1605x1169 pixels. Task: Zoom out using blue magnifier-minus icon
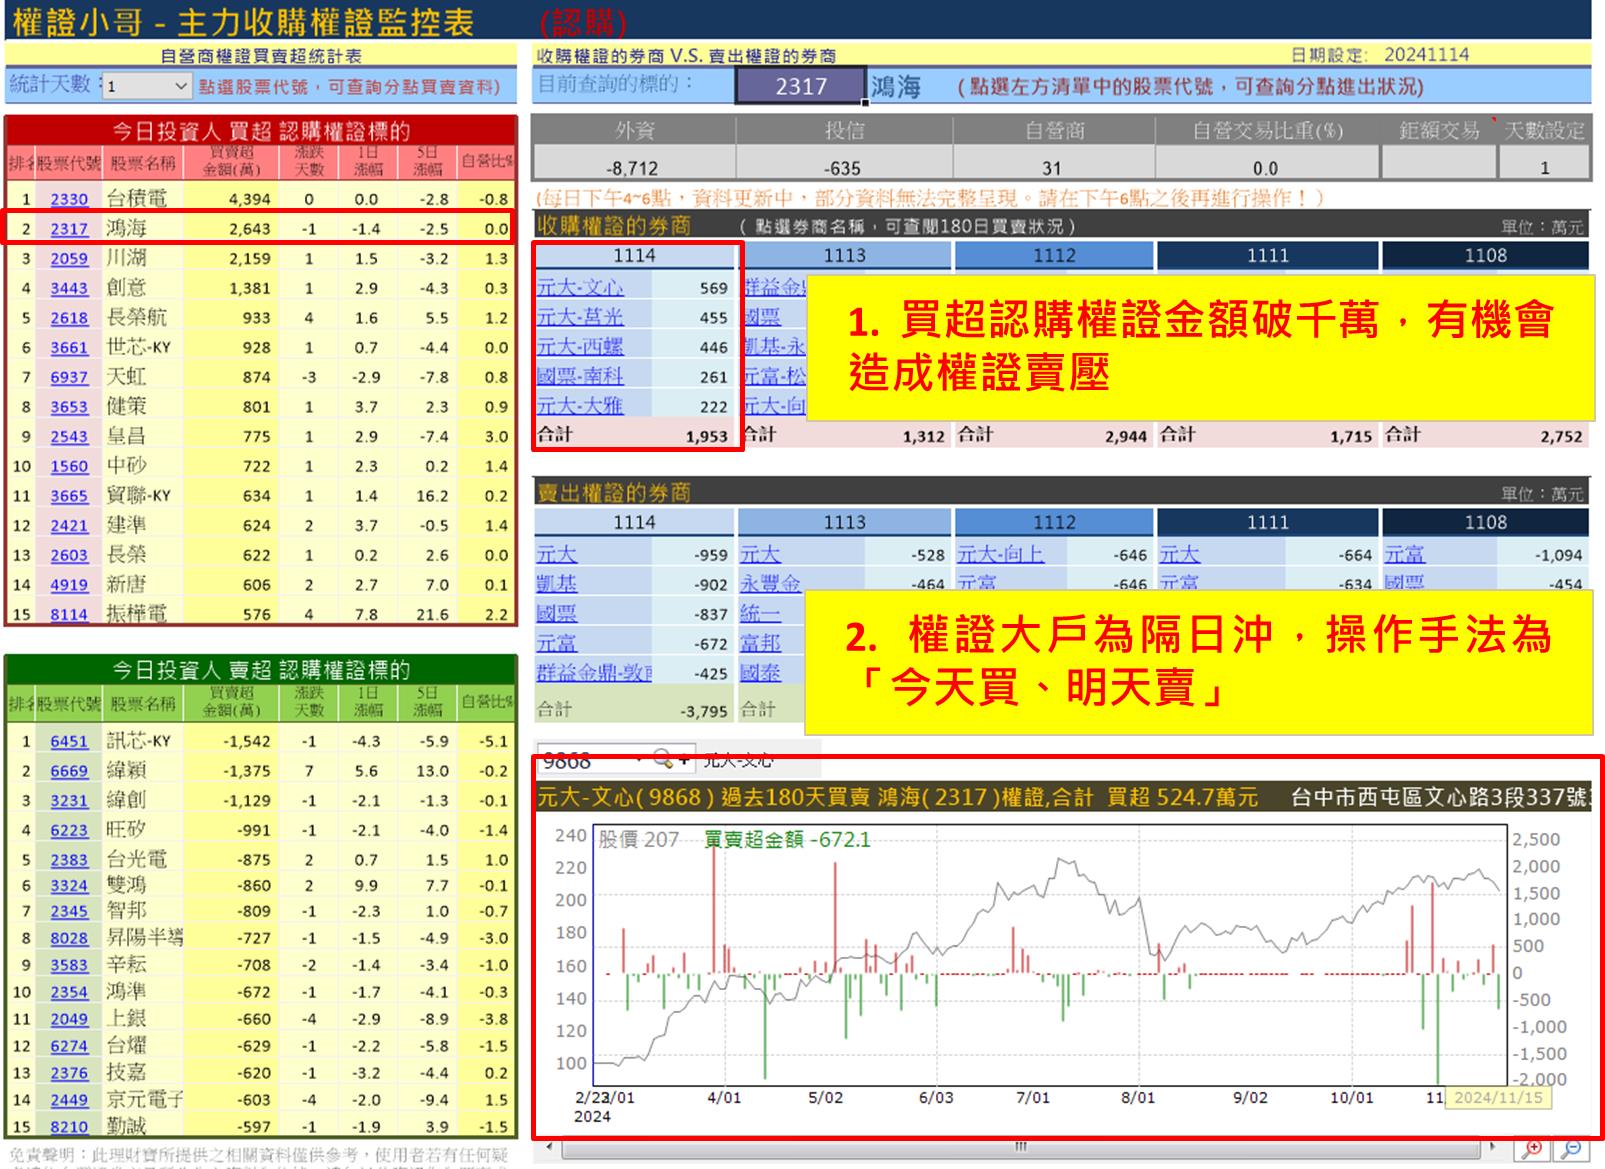click(x=1571, y=1147)
